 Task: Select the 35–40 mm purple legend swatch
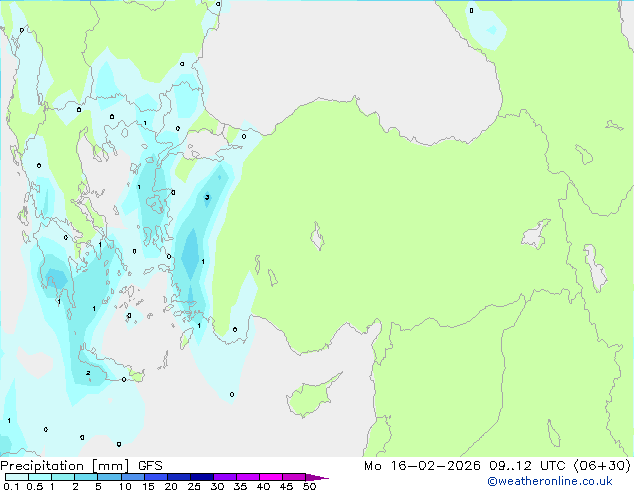click(248, 477)
